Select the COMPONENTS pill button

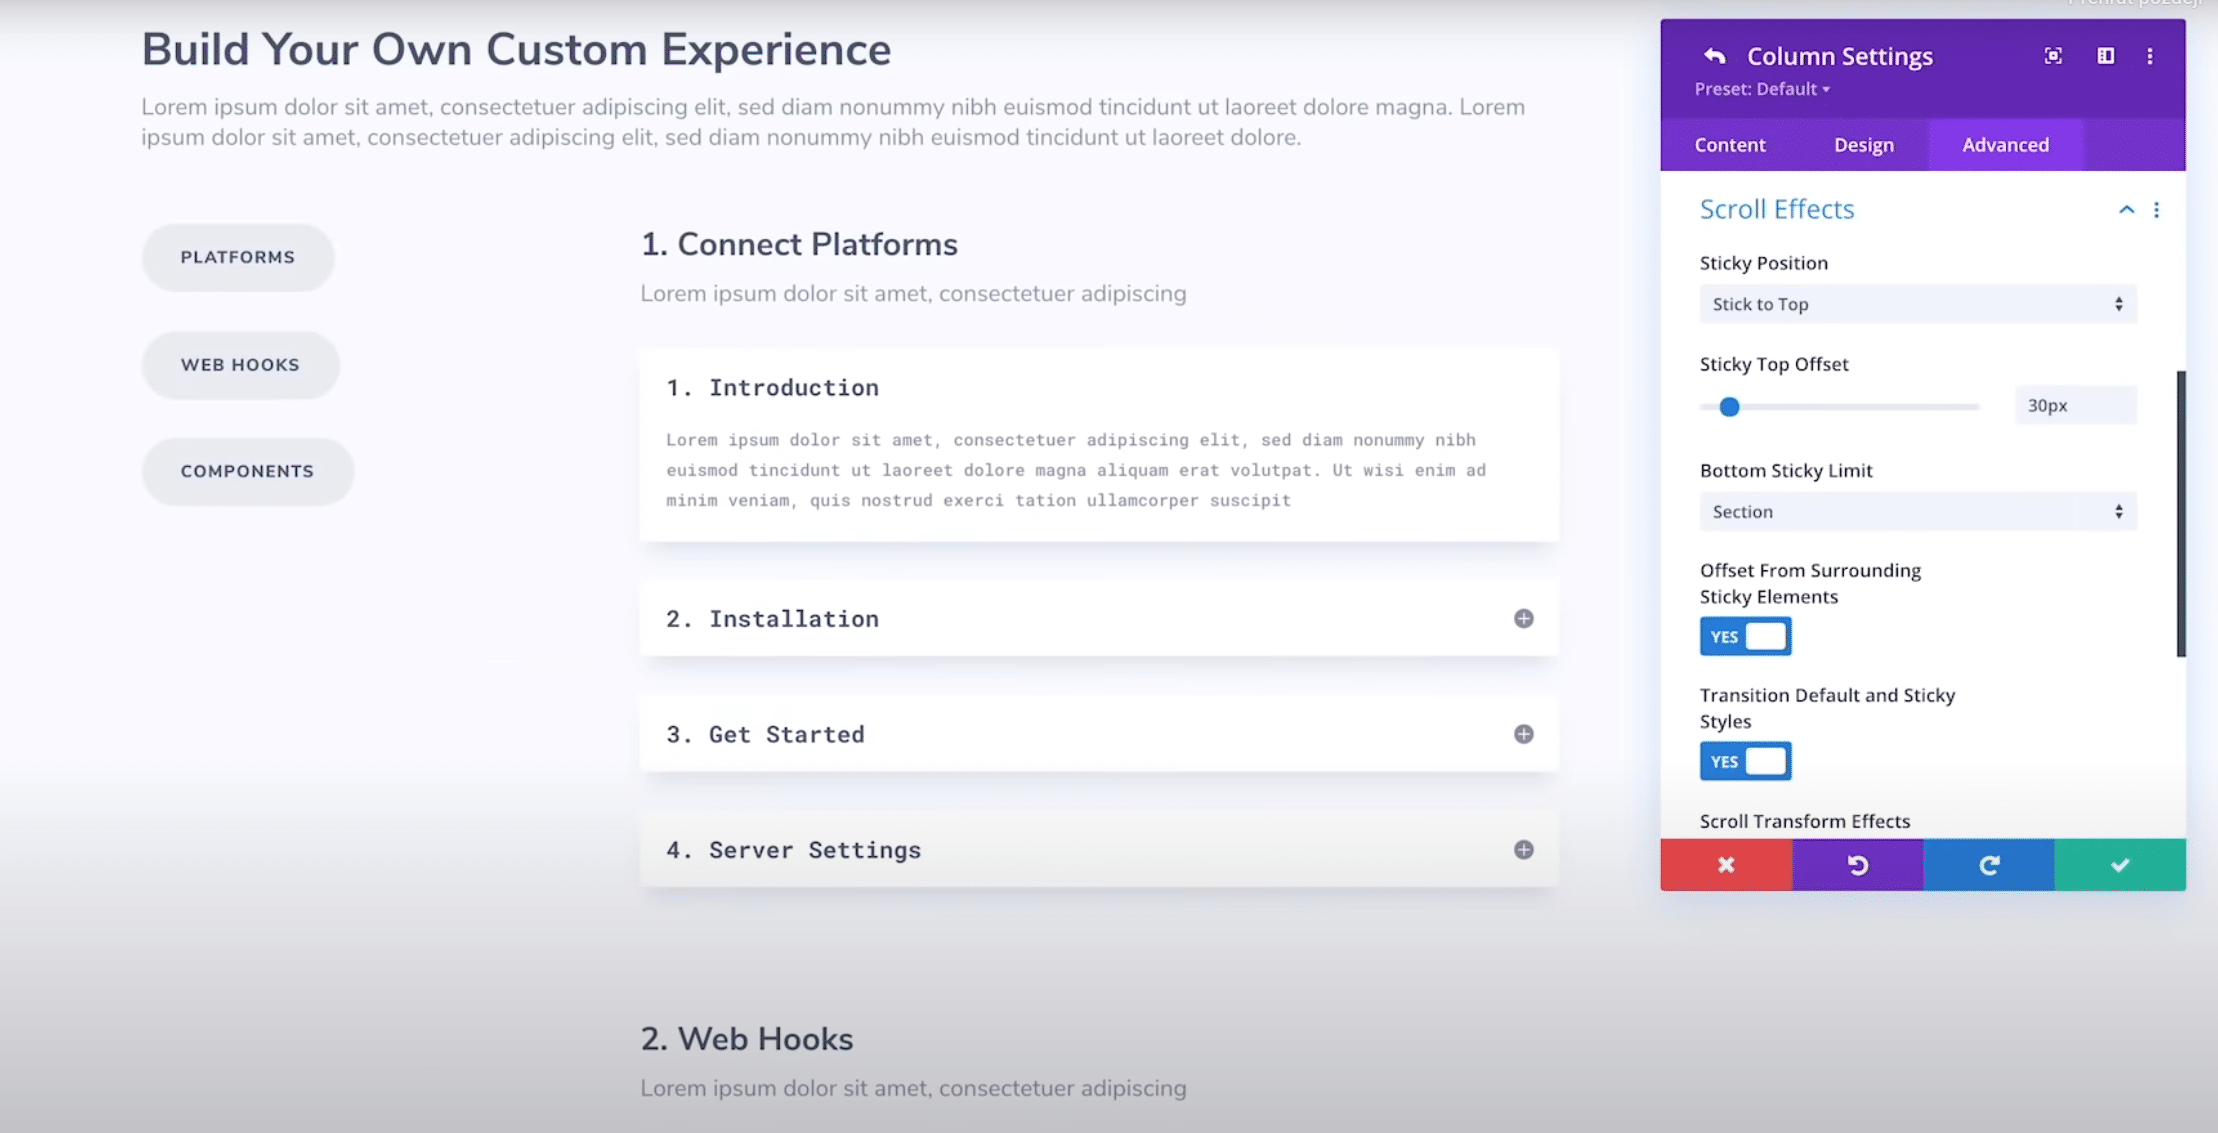247,470
